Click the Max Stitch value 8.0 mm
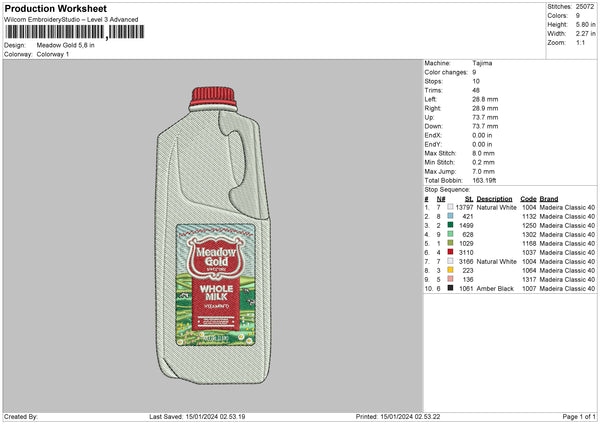600x424 pixels. pyautogui.click(x=483, y=153)
